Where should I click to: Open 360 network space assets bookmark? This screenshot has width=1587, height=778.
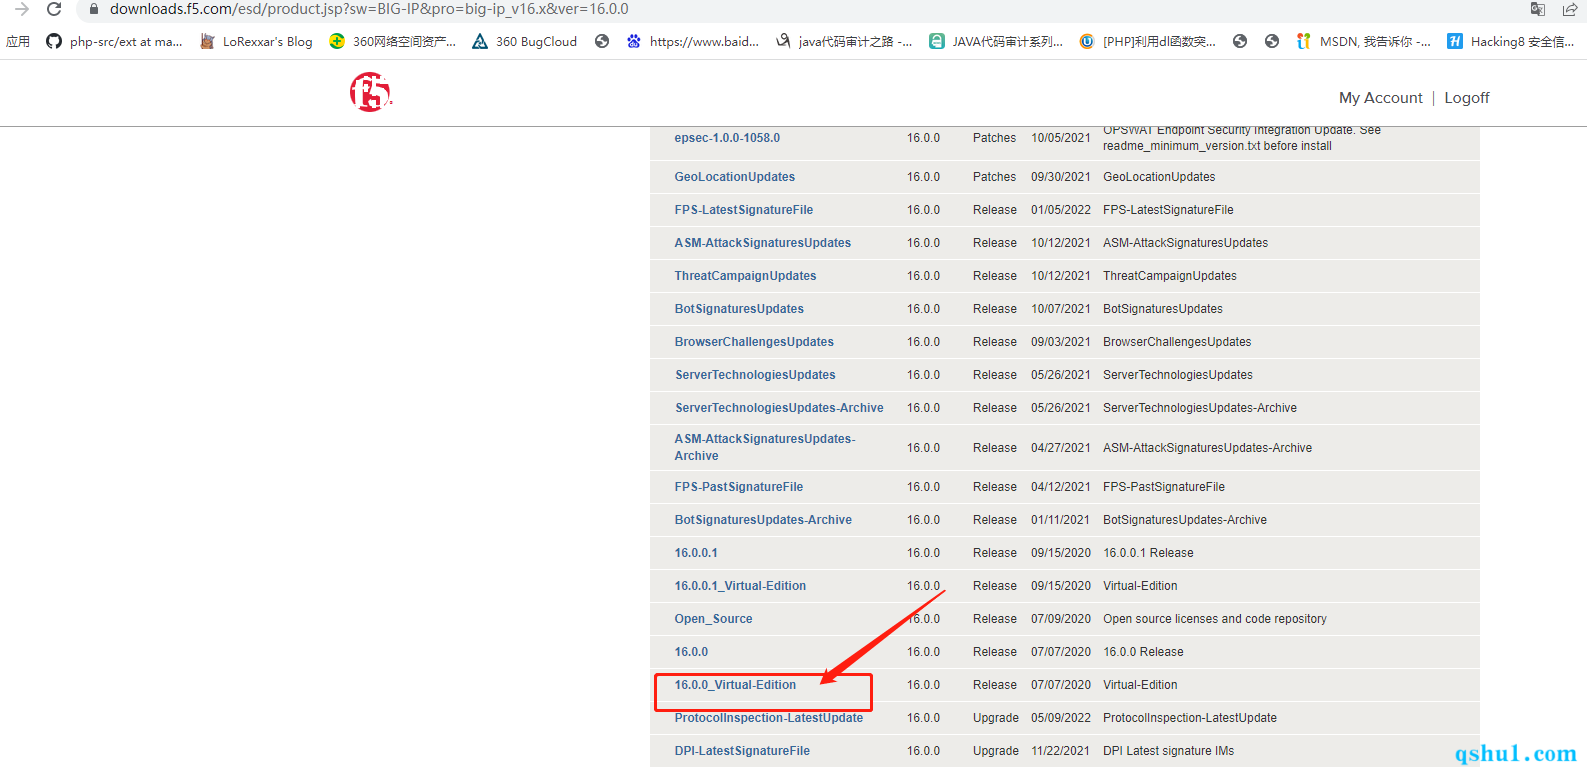point(392,42)
